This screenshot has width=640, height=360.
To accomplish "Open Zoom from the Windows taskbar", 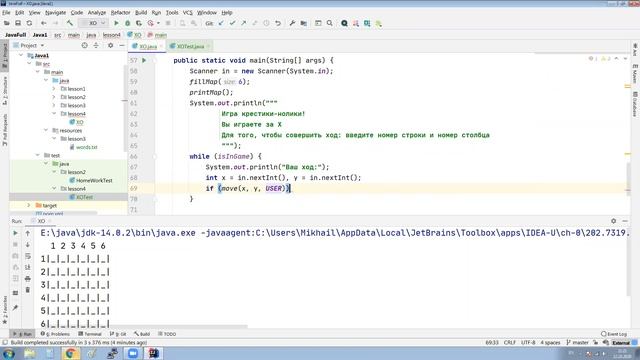I will click(133, 353).
